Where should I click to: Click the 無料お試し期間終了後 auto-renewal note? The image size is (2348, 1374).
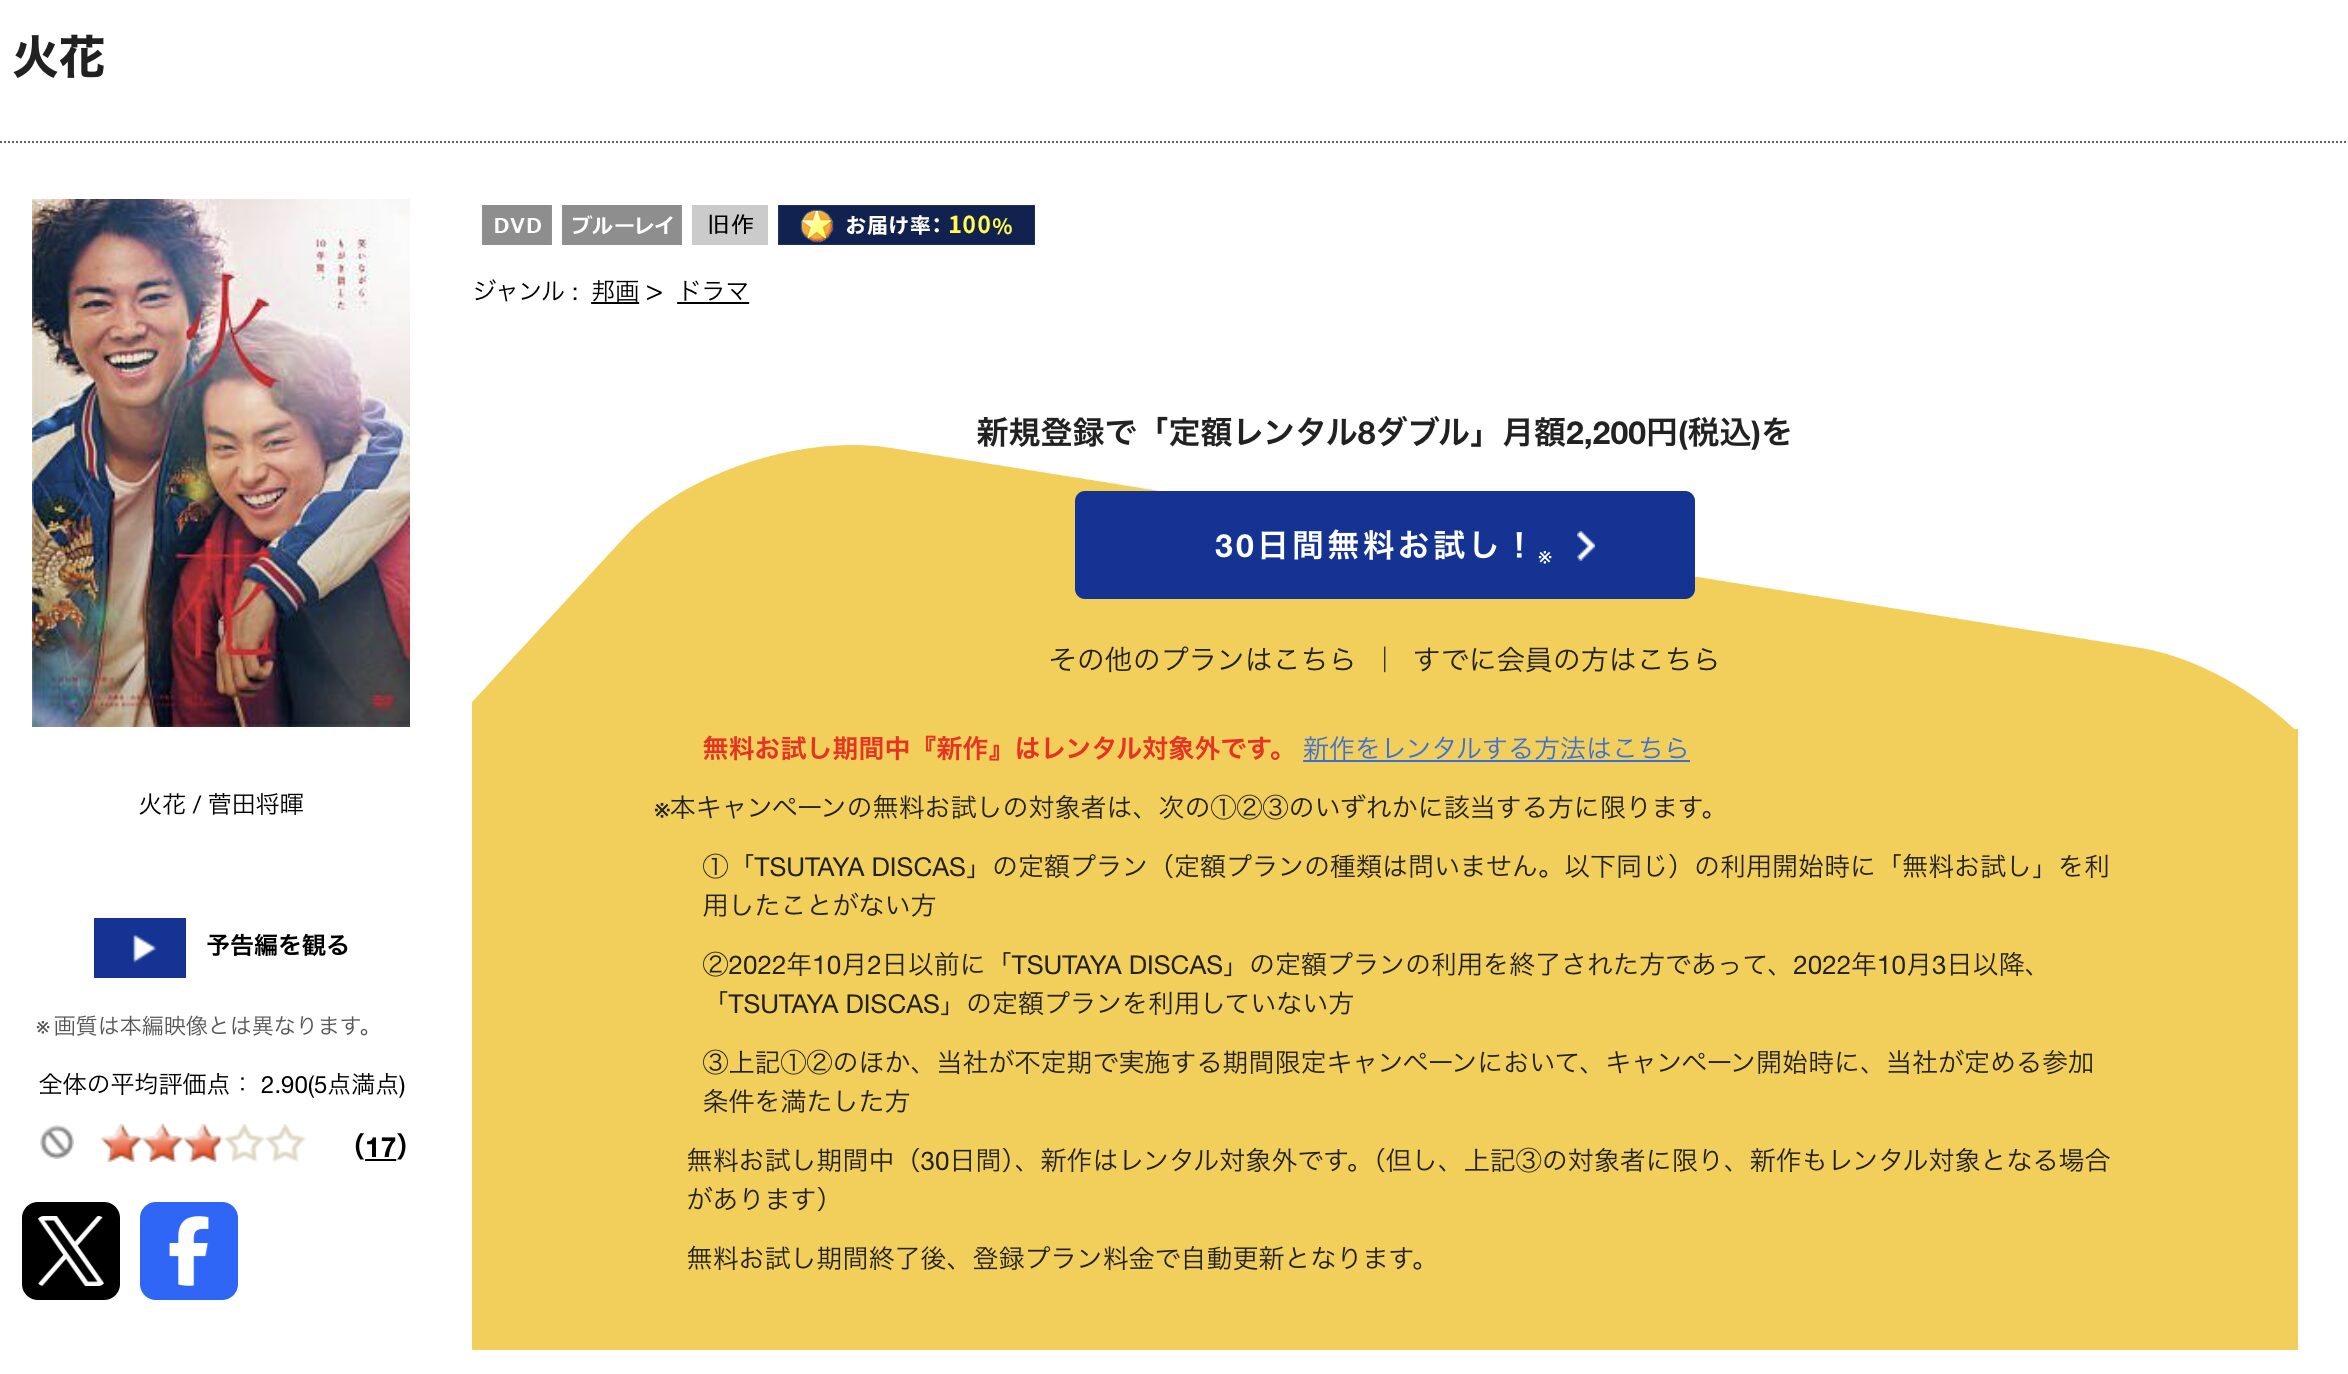pos(1057,1258)
